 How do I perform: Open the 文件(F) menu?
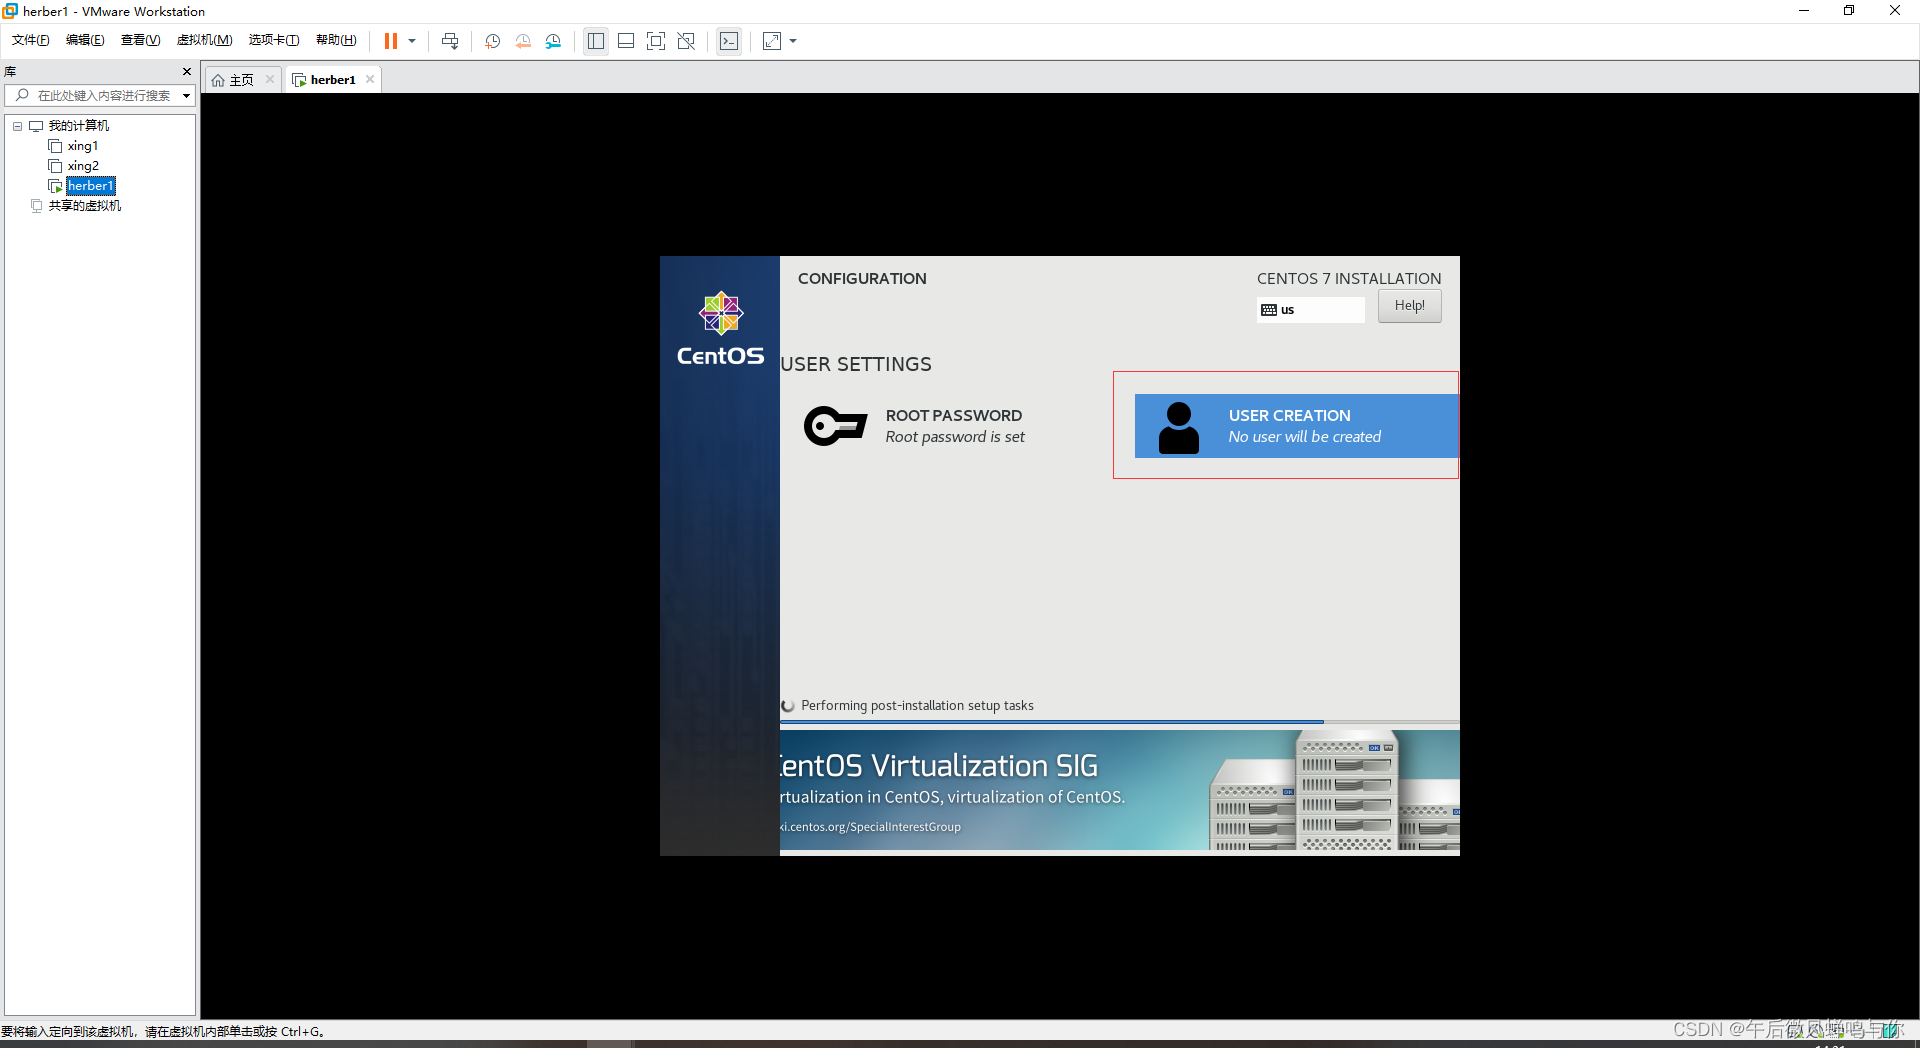pos(31,40)
